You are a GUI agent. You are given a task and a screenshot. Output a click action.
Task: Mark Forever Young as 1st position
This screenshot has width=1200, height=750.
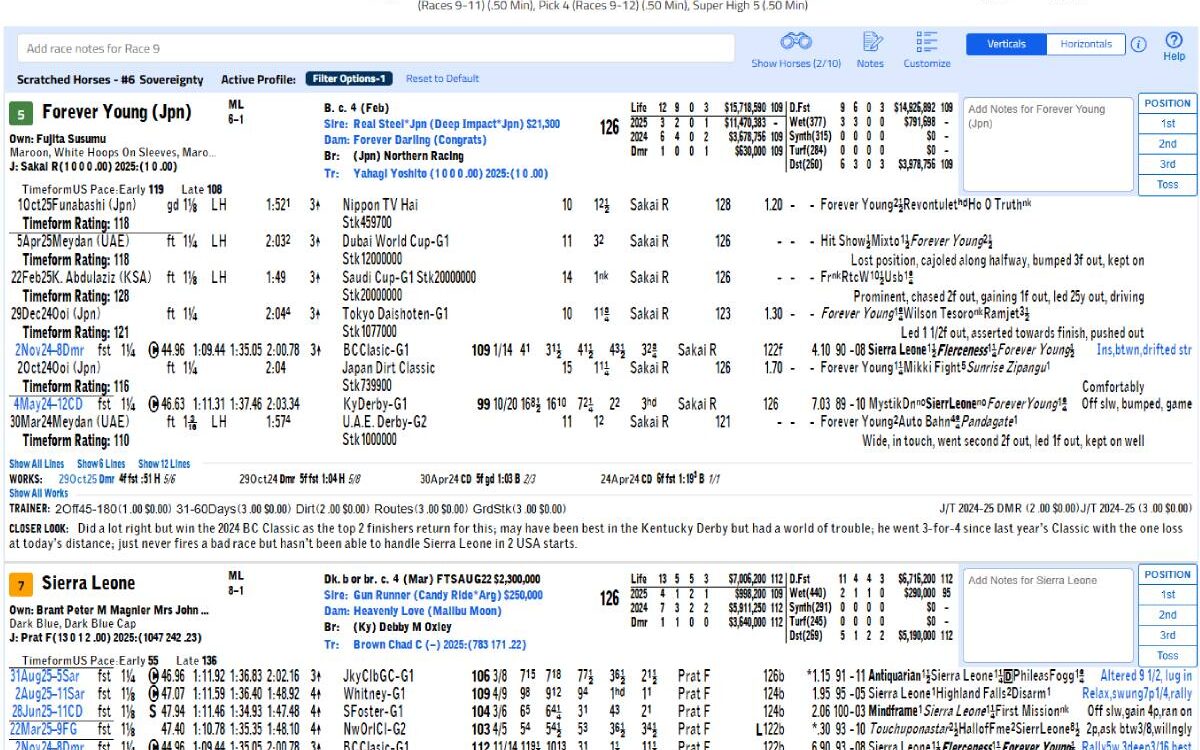(1167, 123)
